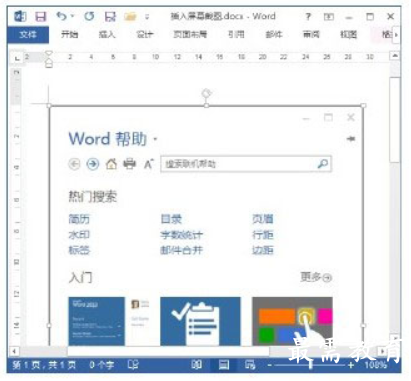
Task: Open the 行距 help link
Action: point(263,235)
